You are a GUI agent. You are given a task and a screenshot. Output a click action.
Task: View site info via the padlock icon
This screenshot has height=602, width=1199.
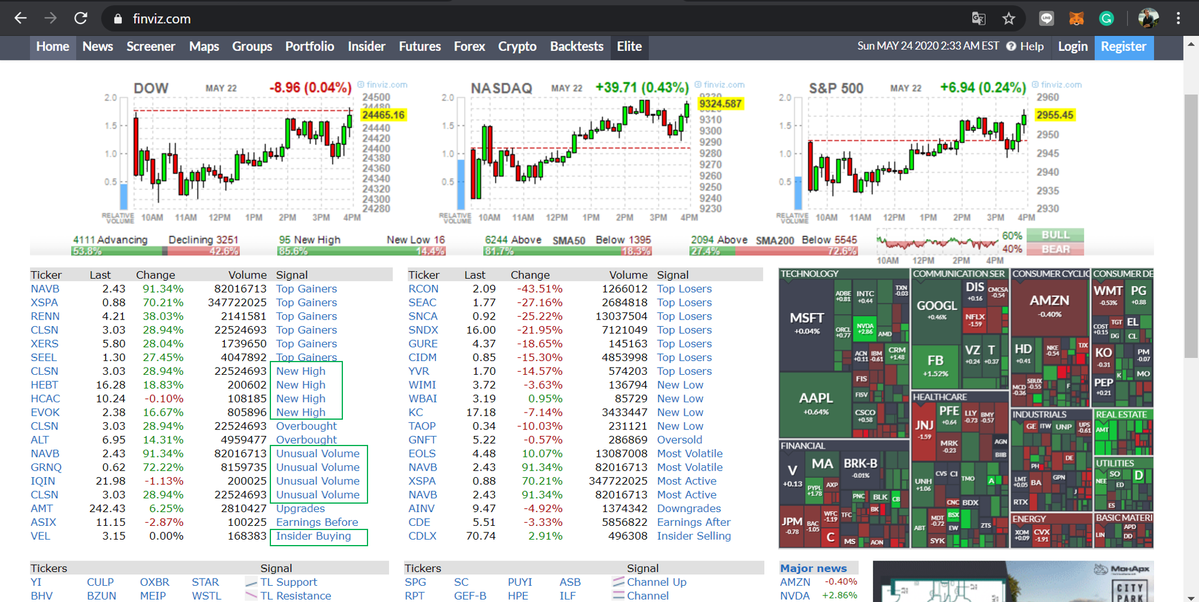[117, 18]
